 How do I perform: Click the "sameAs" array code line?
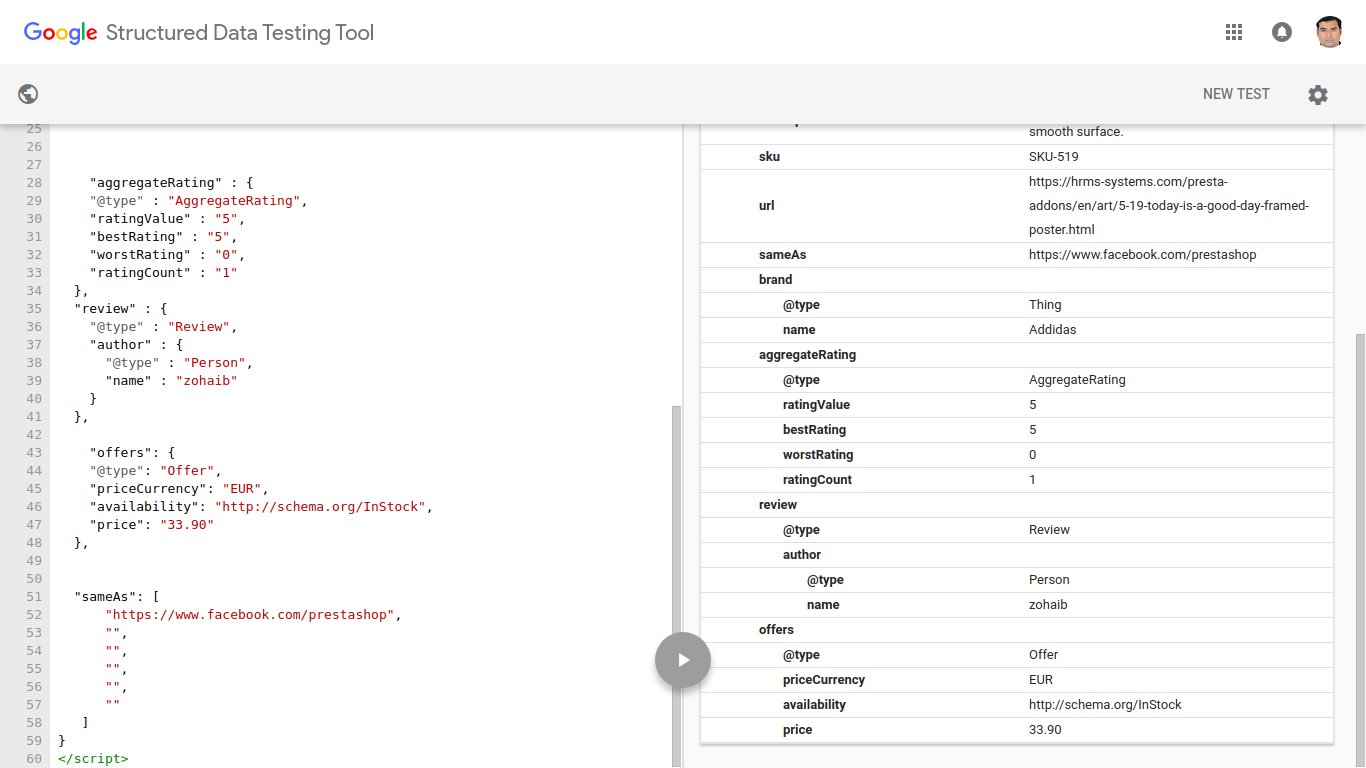(x=117, y=597)
